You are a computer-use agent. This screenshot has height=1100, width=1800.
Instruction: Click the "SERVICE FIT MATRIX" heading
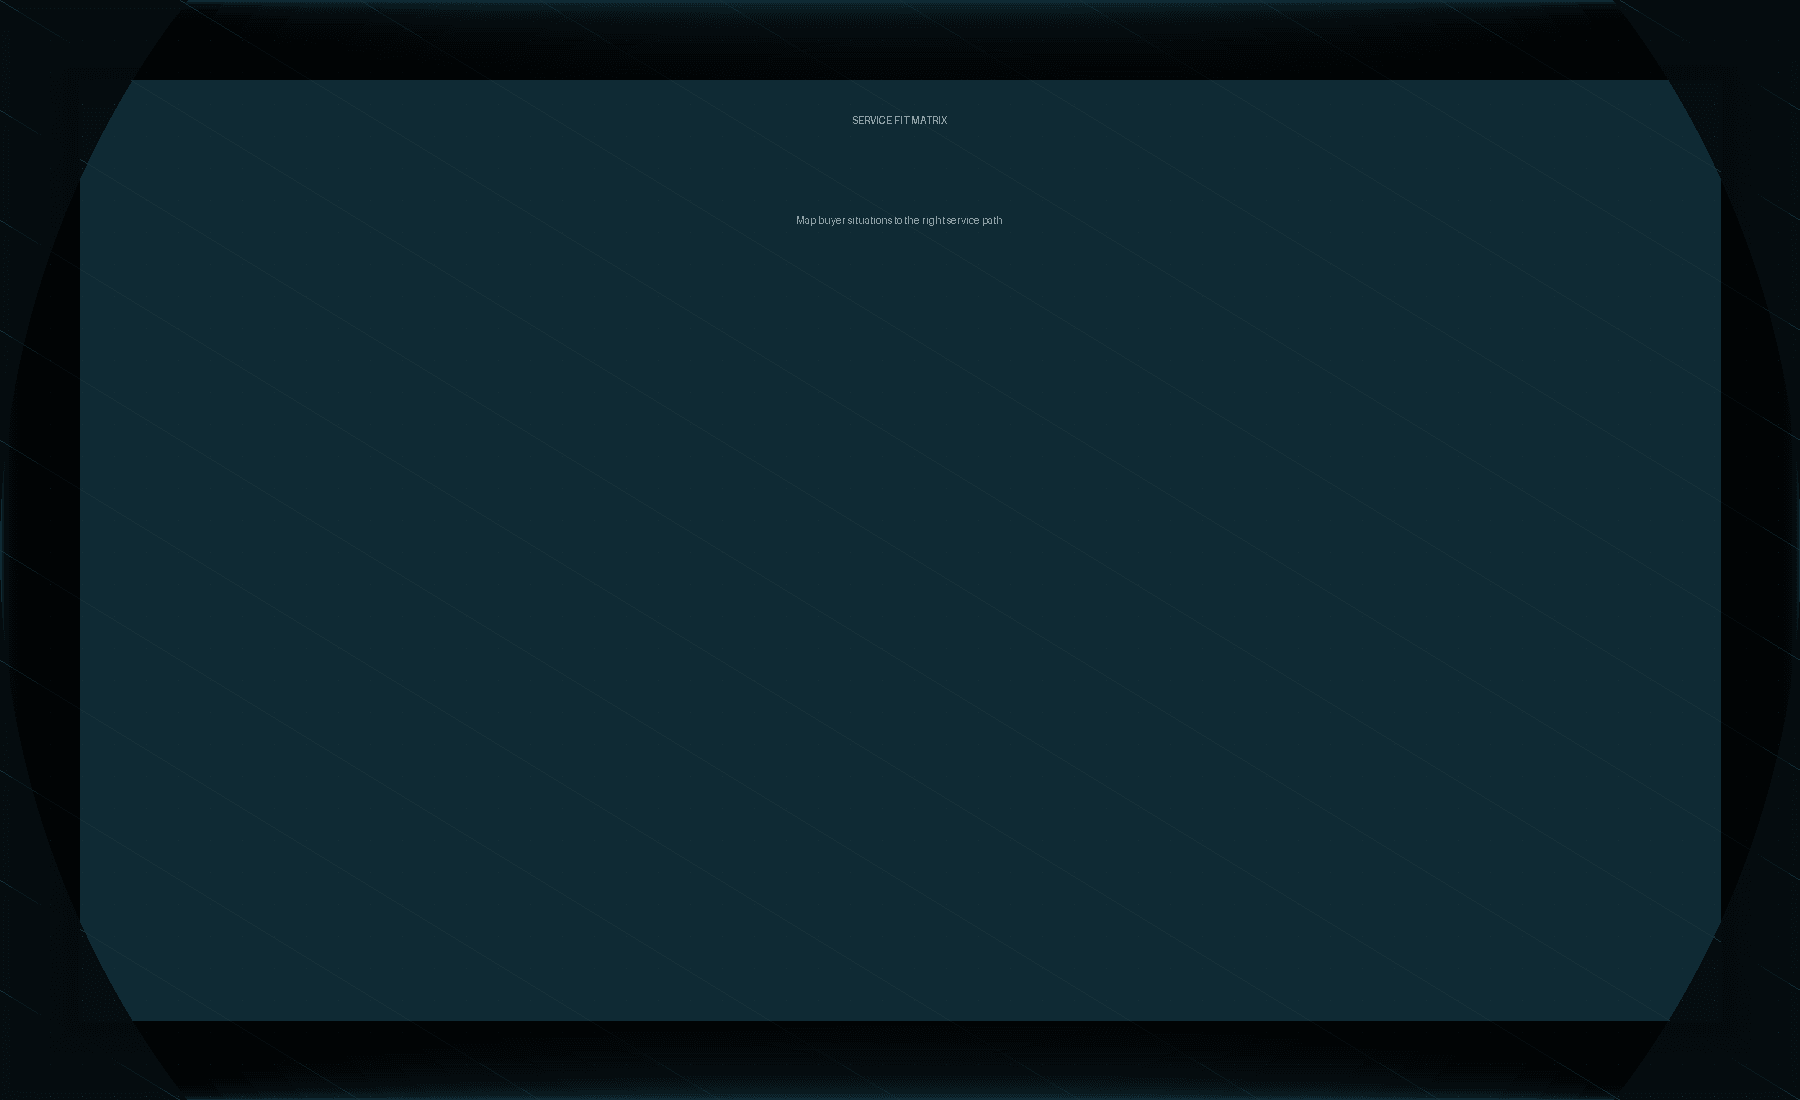pyautogui.click(x=899, y=120)
